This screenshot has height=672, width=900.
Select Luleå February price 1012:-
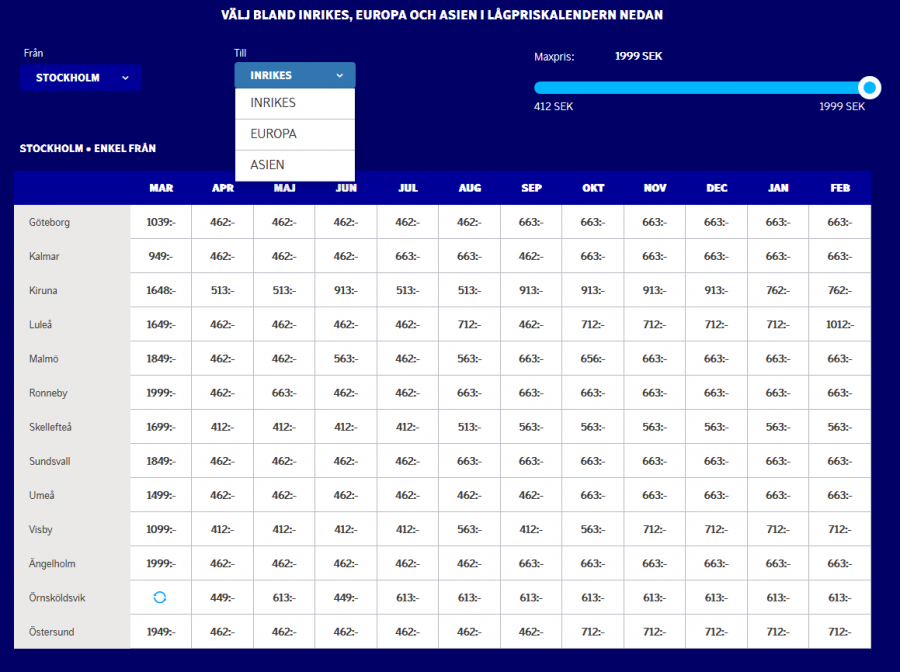[x=839, y=324]
